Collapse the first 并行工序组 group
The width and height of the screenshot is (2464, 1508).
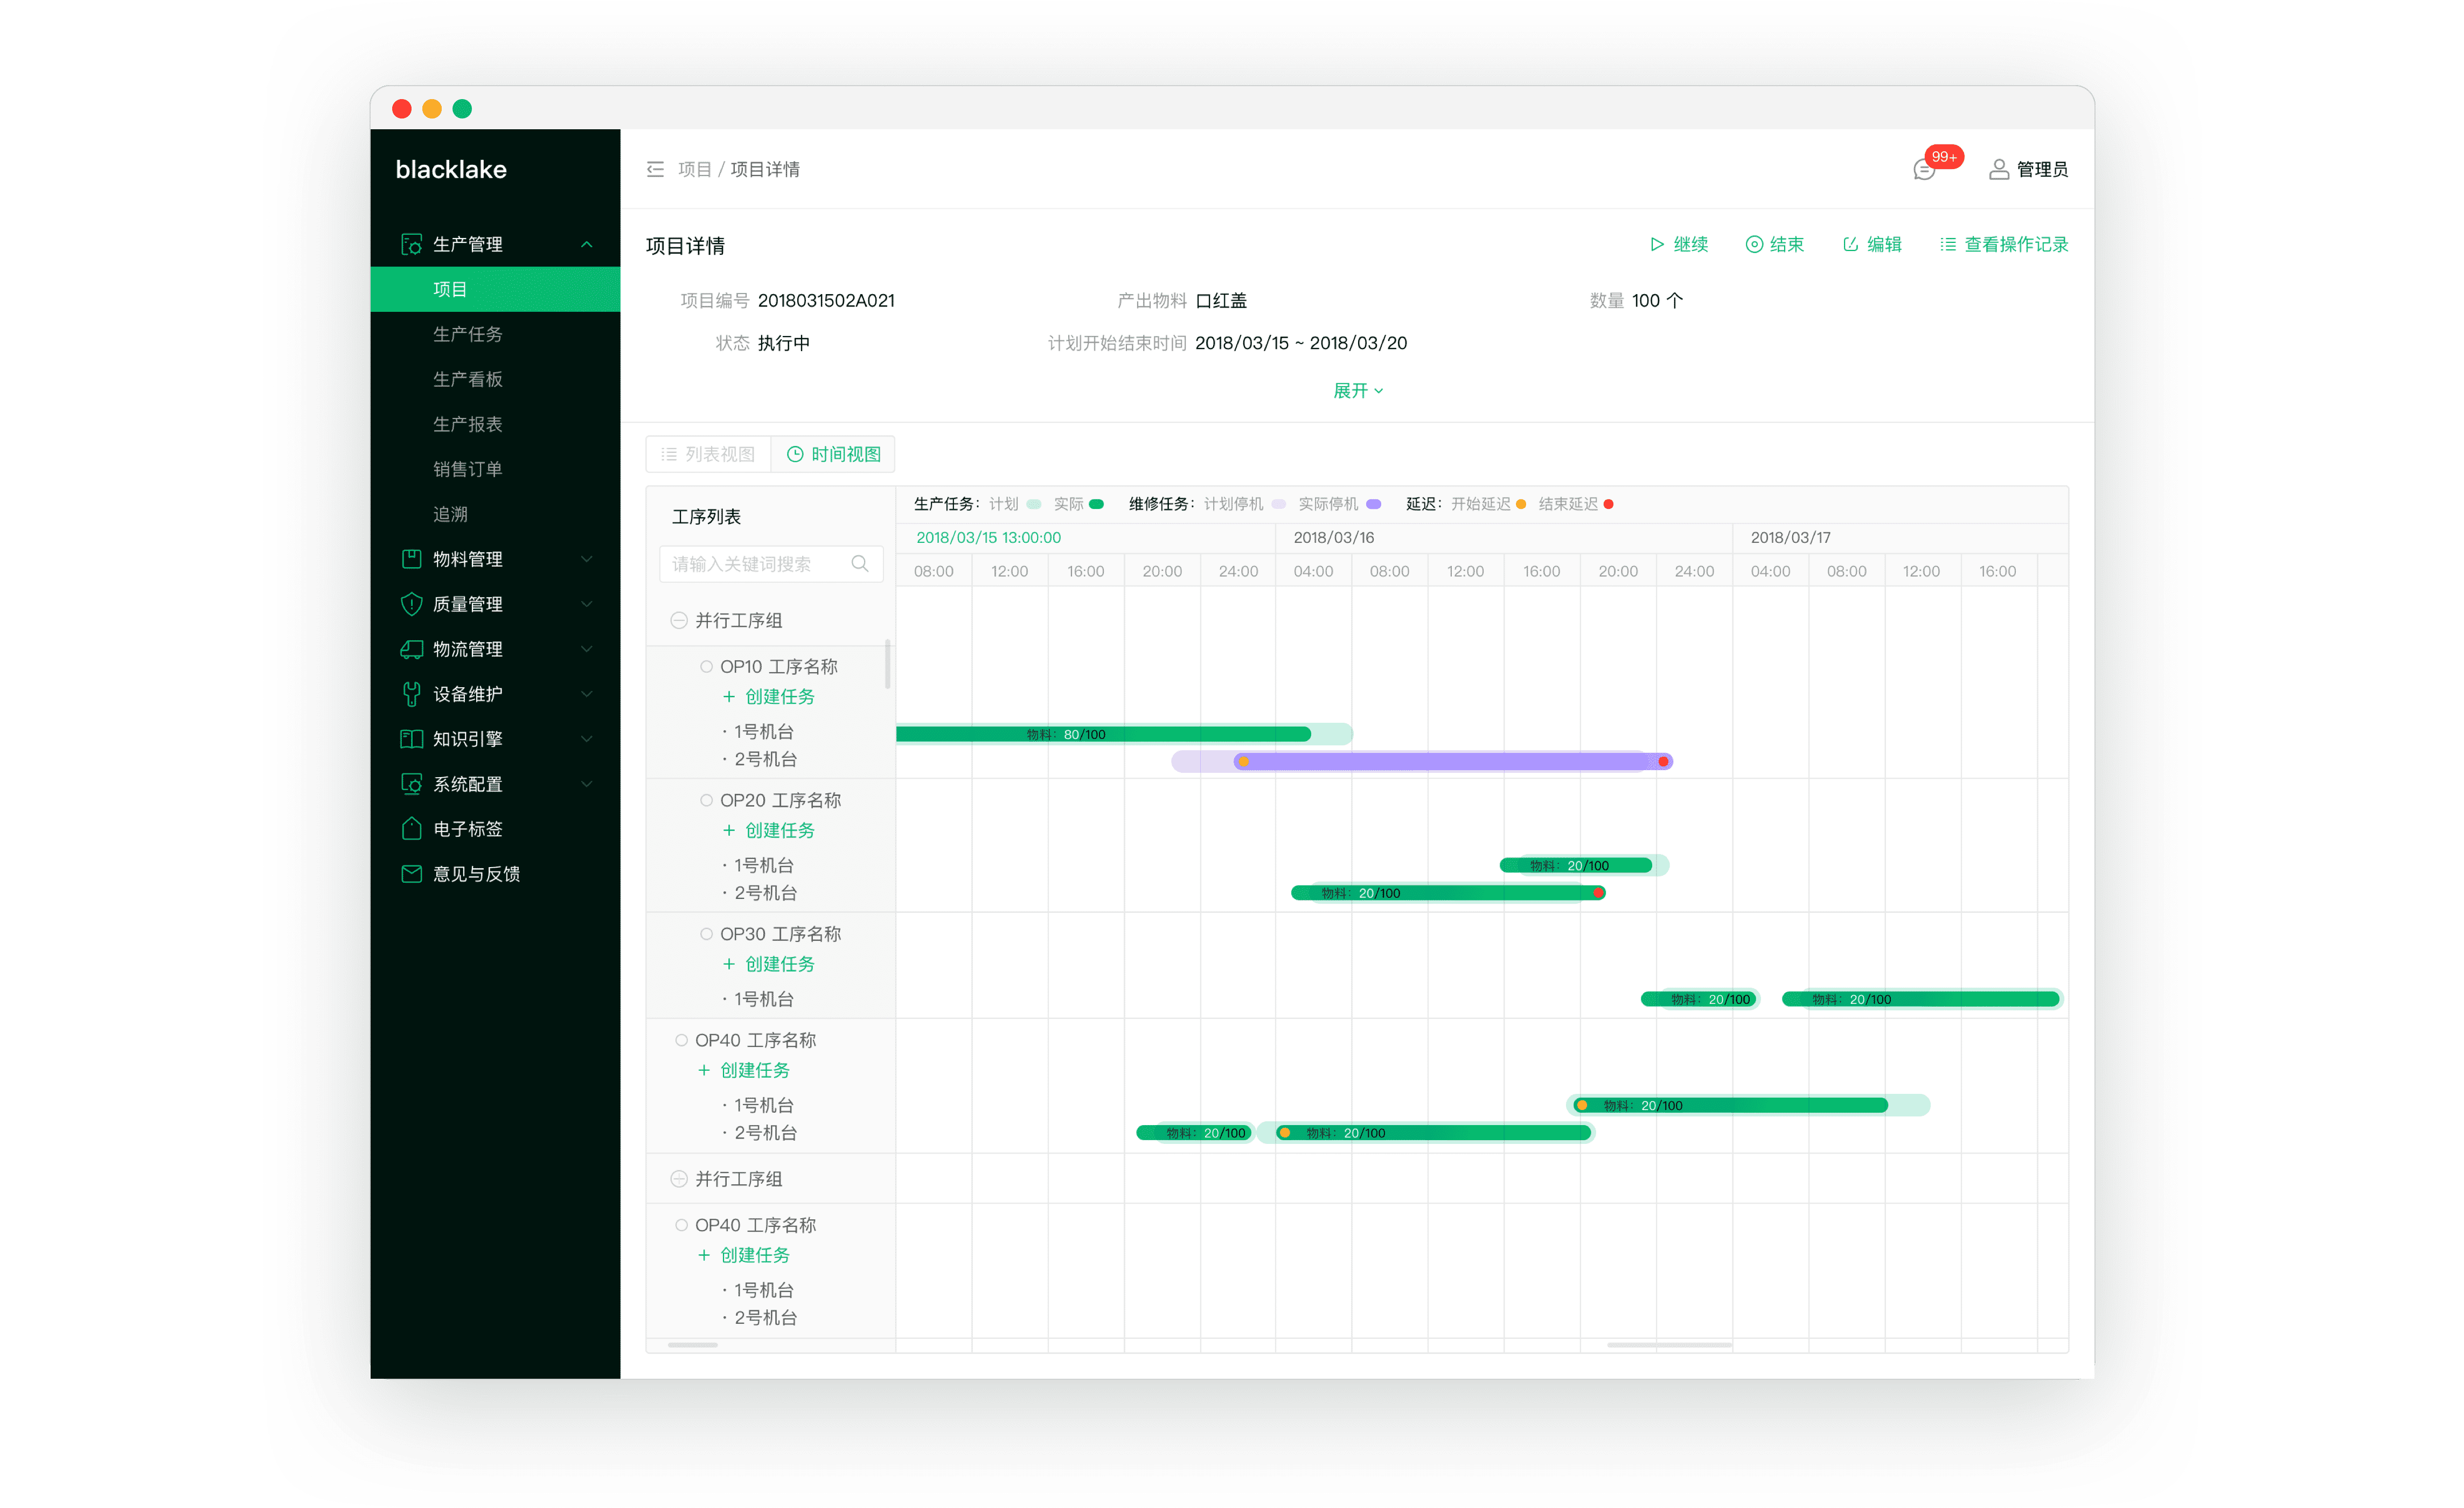click(679, 620)
